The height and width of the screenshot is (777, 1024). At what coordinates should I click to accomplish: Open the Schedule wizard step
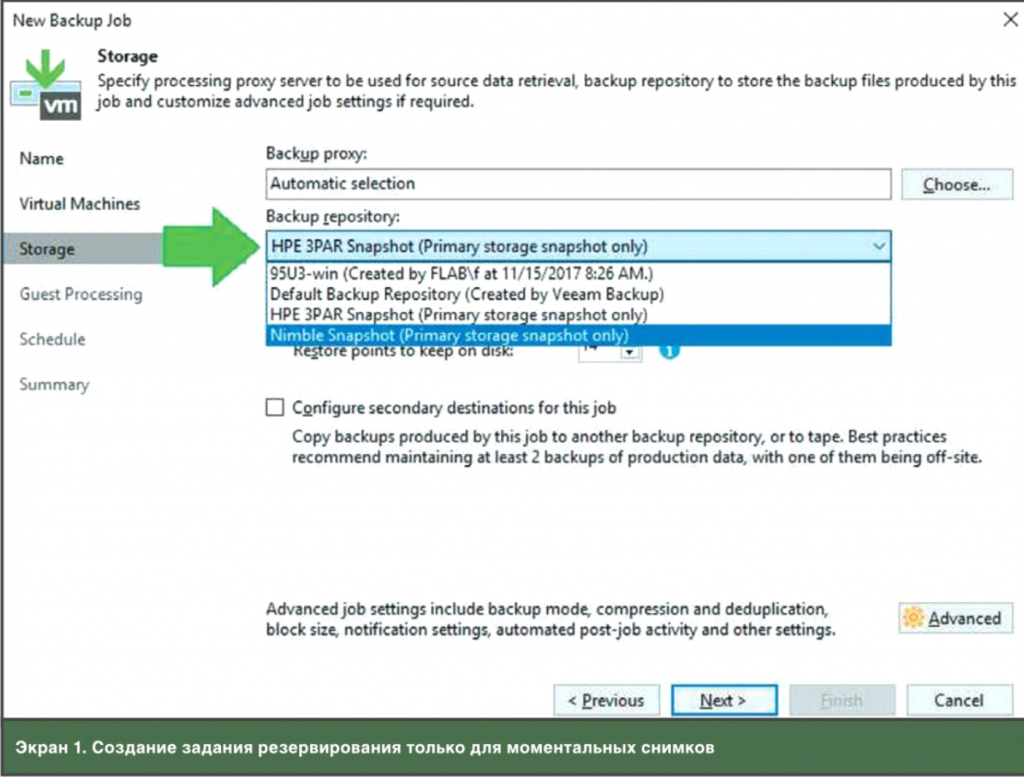pos(52,339)
